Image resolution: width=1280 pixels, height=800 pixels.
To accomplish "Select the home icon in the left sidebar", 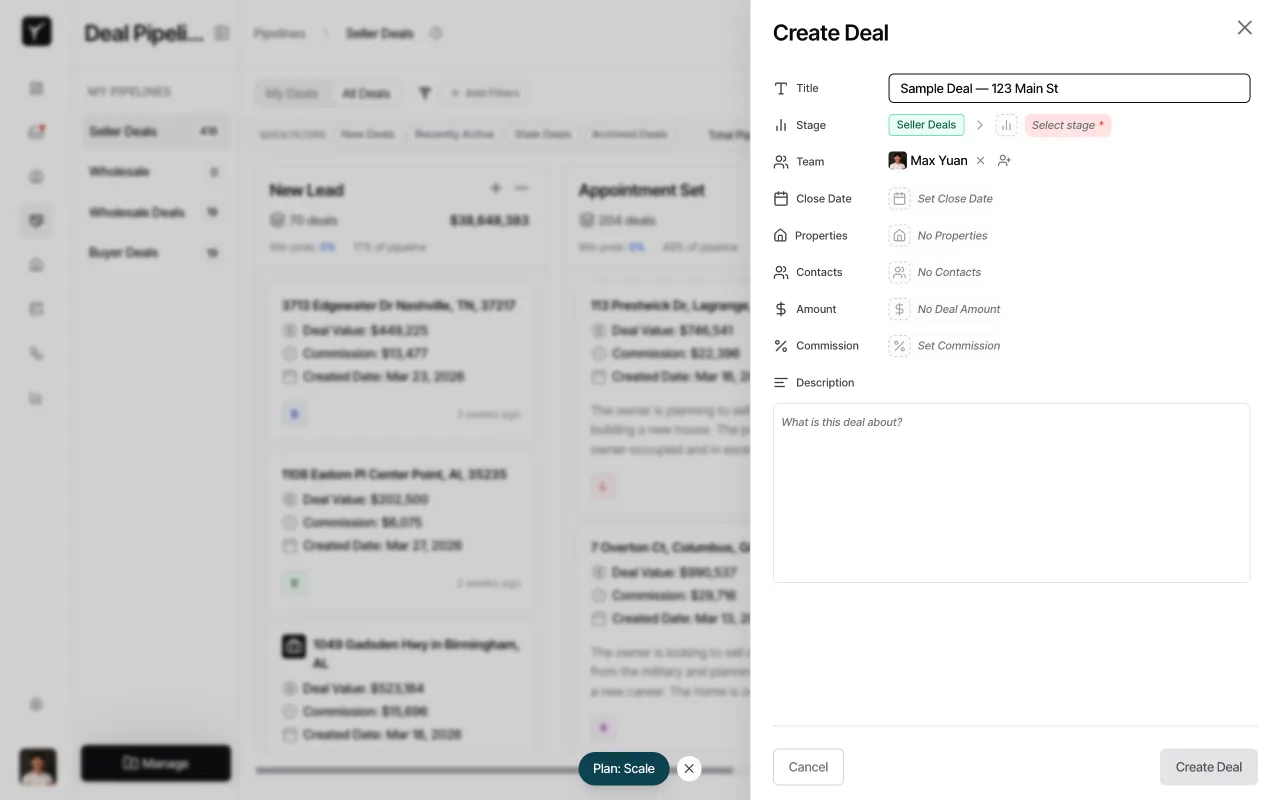I will (x=36, y=264).
